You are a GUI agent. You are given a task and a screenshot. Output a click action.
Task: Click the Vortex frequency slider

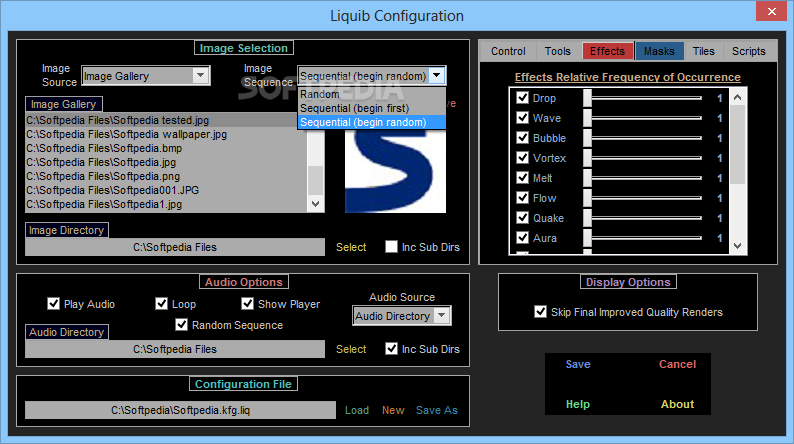point(643,157)
